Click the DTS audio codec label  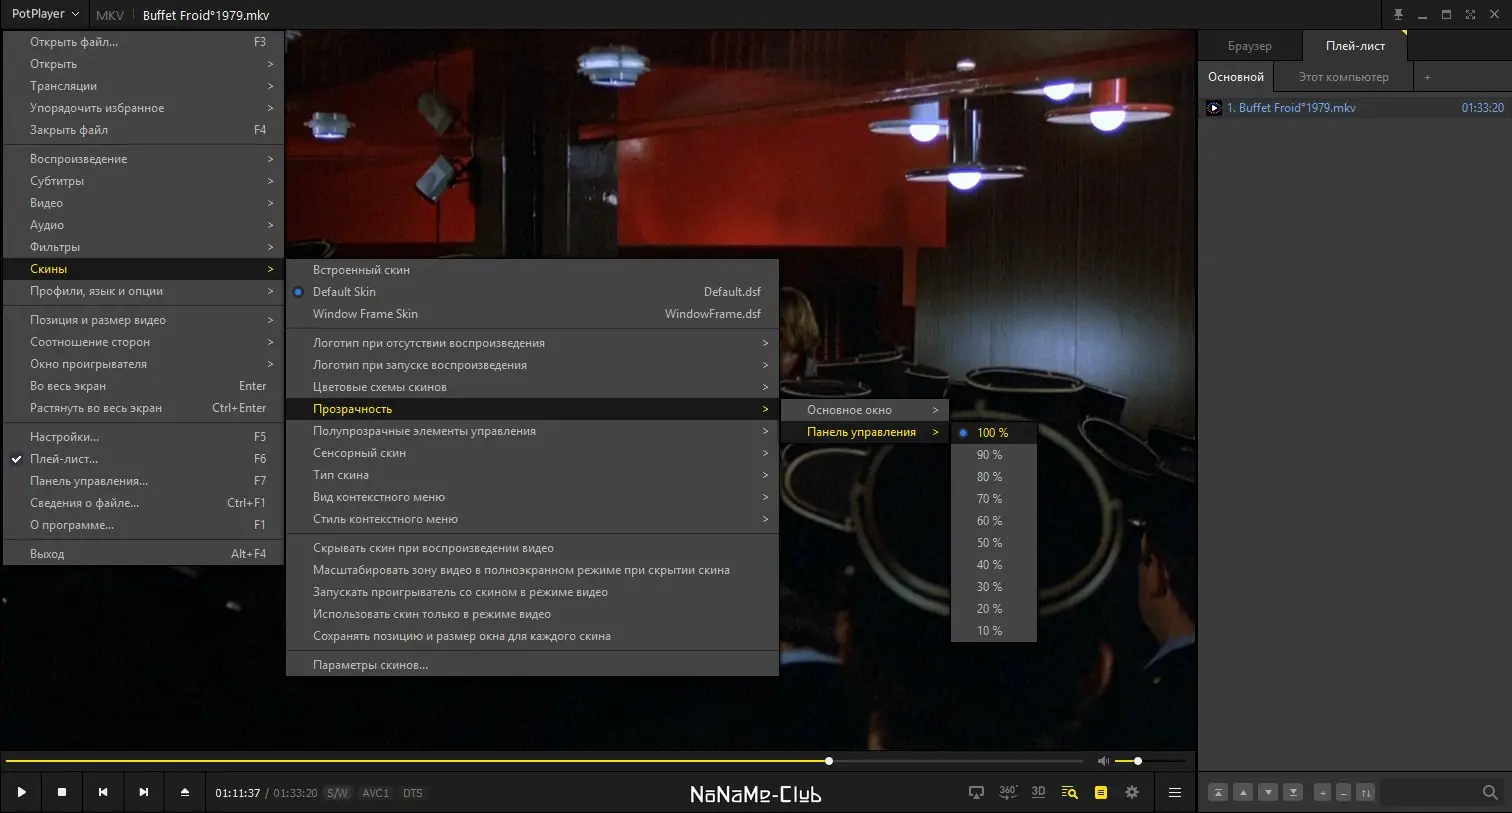pyautogui.click(x=413, y=793)
